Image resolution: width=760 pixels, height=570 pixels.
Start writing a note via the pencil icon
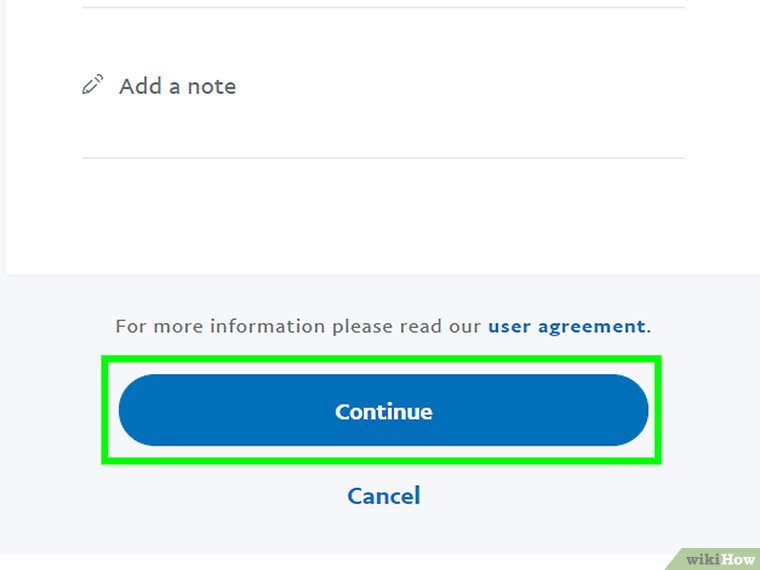pyautogui.click(x=92, y=86)
